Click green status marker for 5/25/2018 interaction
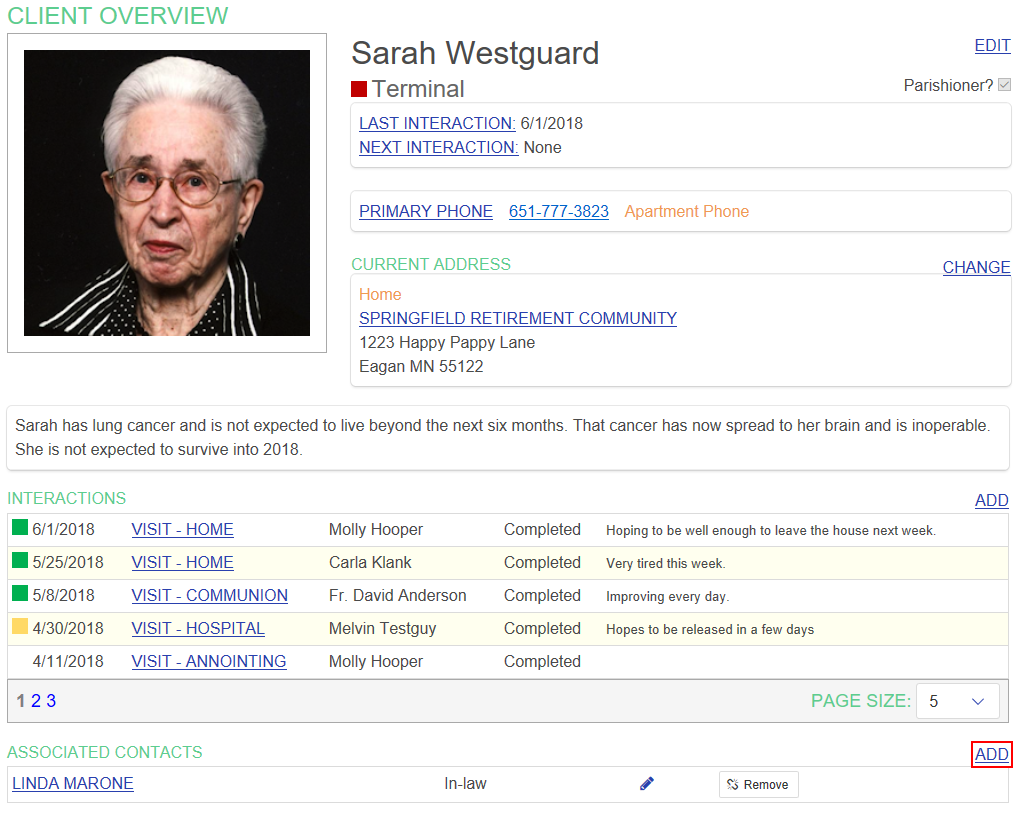The image size is (1017, 814). (x=20, y=561)
